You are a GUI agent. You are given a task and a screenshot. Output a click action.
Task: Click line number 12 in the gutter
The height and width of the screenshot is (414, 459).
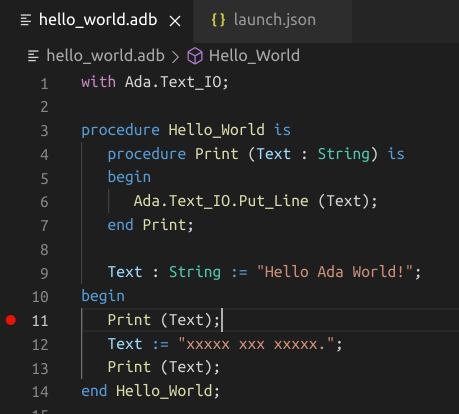point(40,344)
